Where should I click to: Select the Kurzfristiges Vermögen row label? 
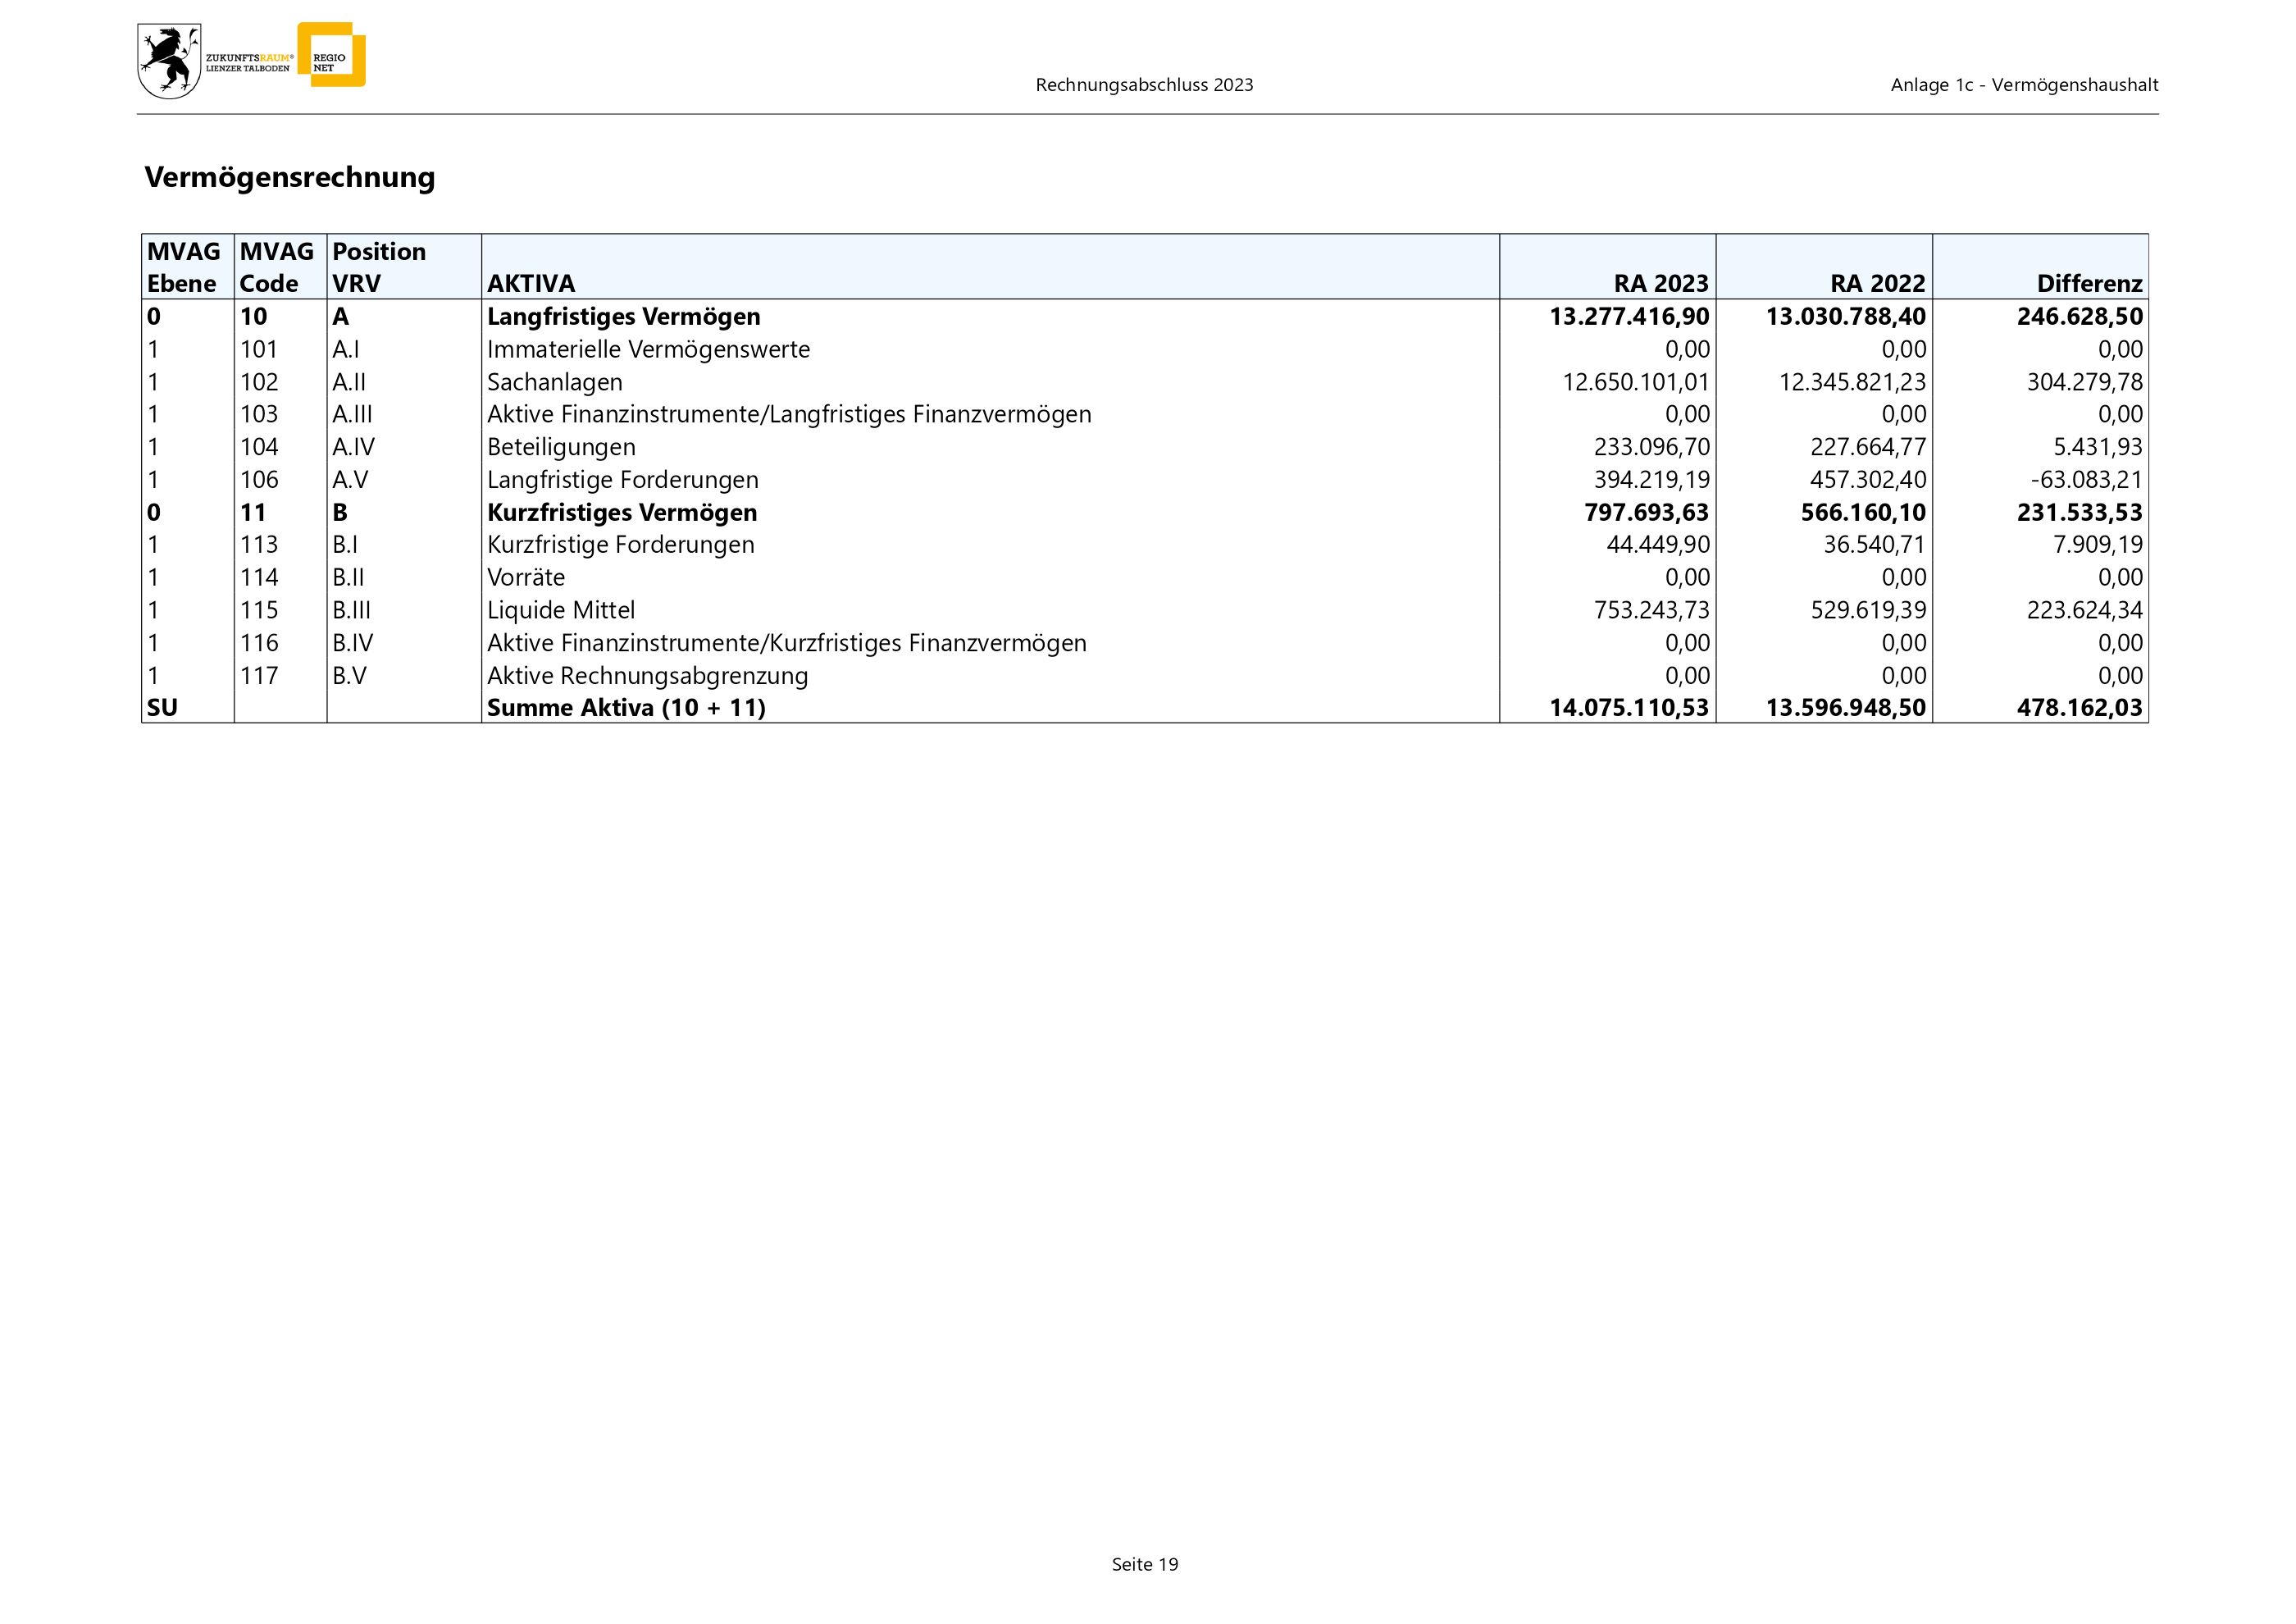click(621, 513)
